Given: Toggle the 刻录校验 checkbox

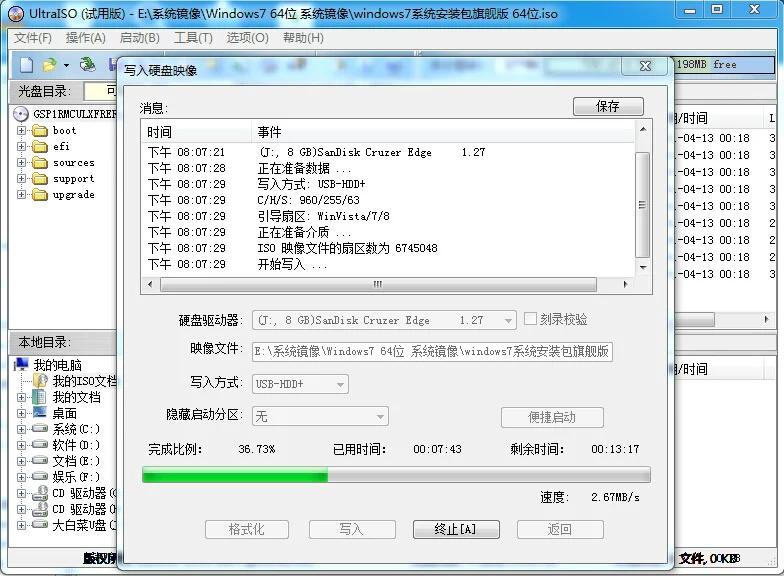Looking at the screenshot, I should coord(530,319).
